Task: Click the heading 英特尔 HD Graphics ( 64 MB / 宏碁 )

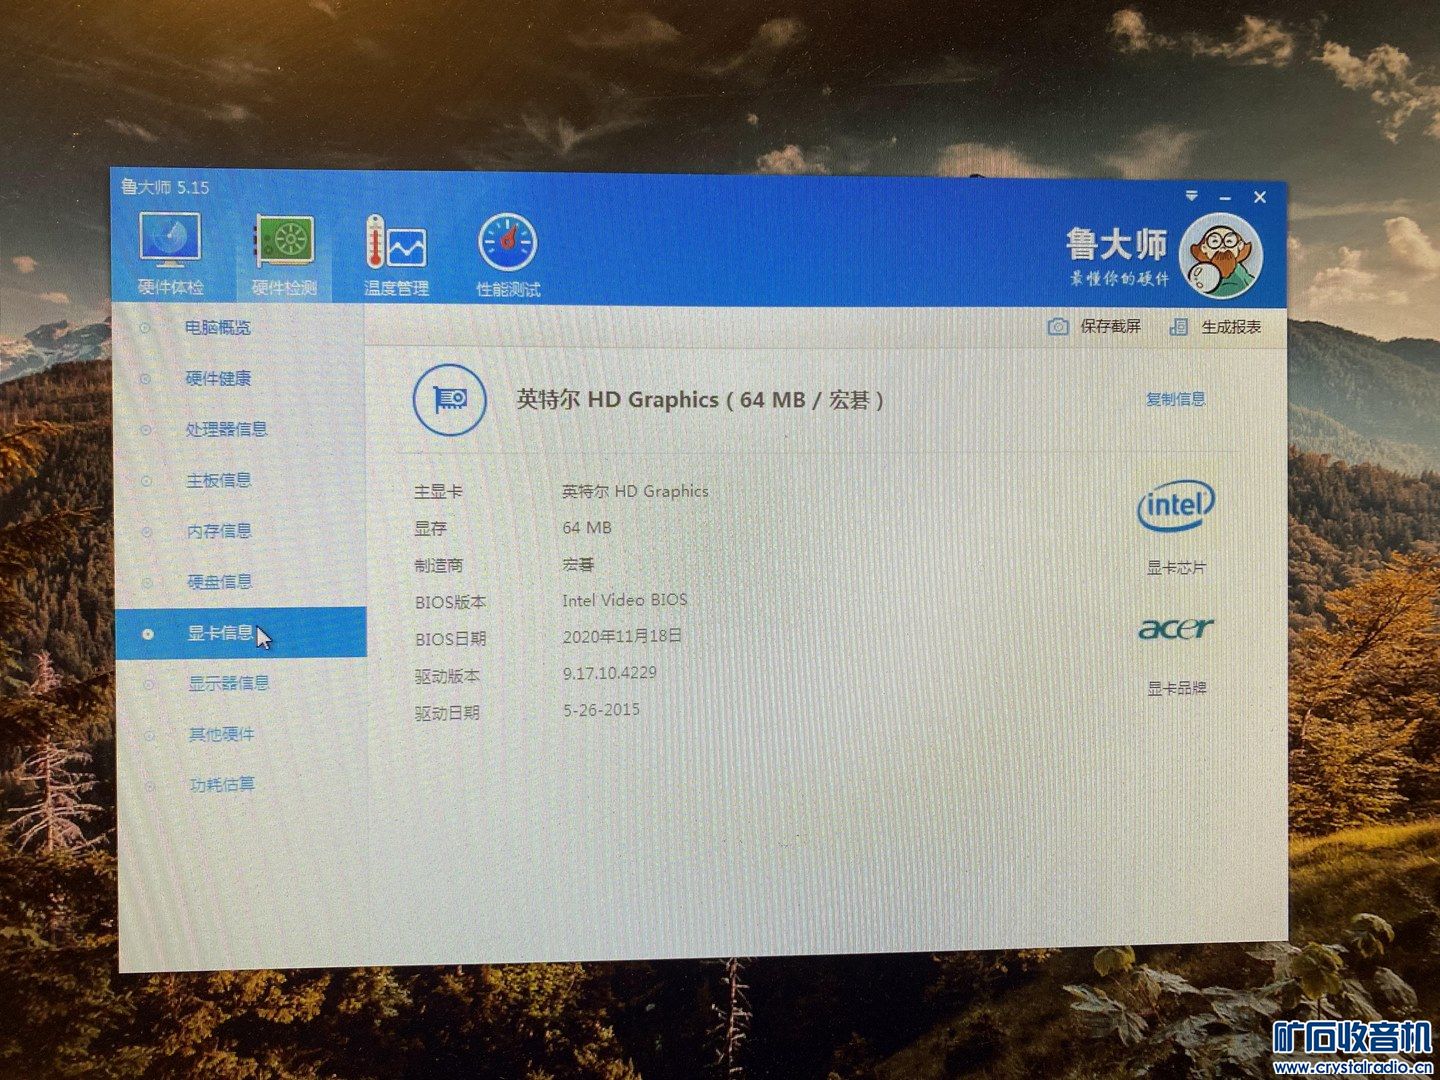Action: (700, 400)
